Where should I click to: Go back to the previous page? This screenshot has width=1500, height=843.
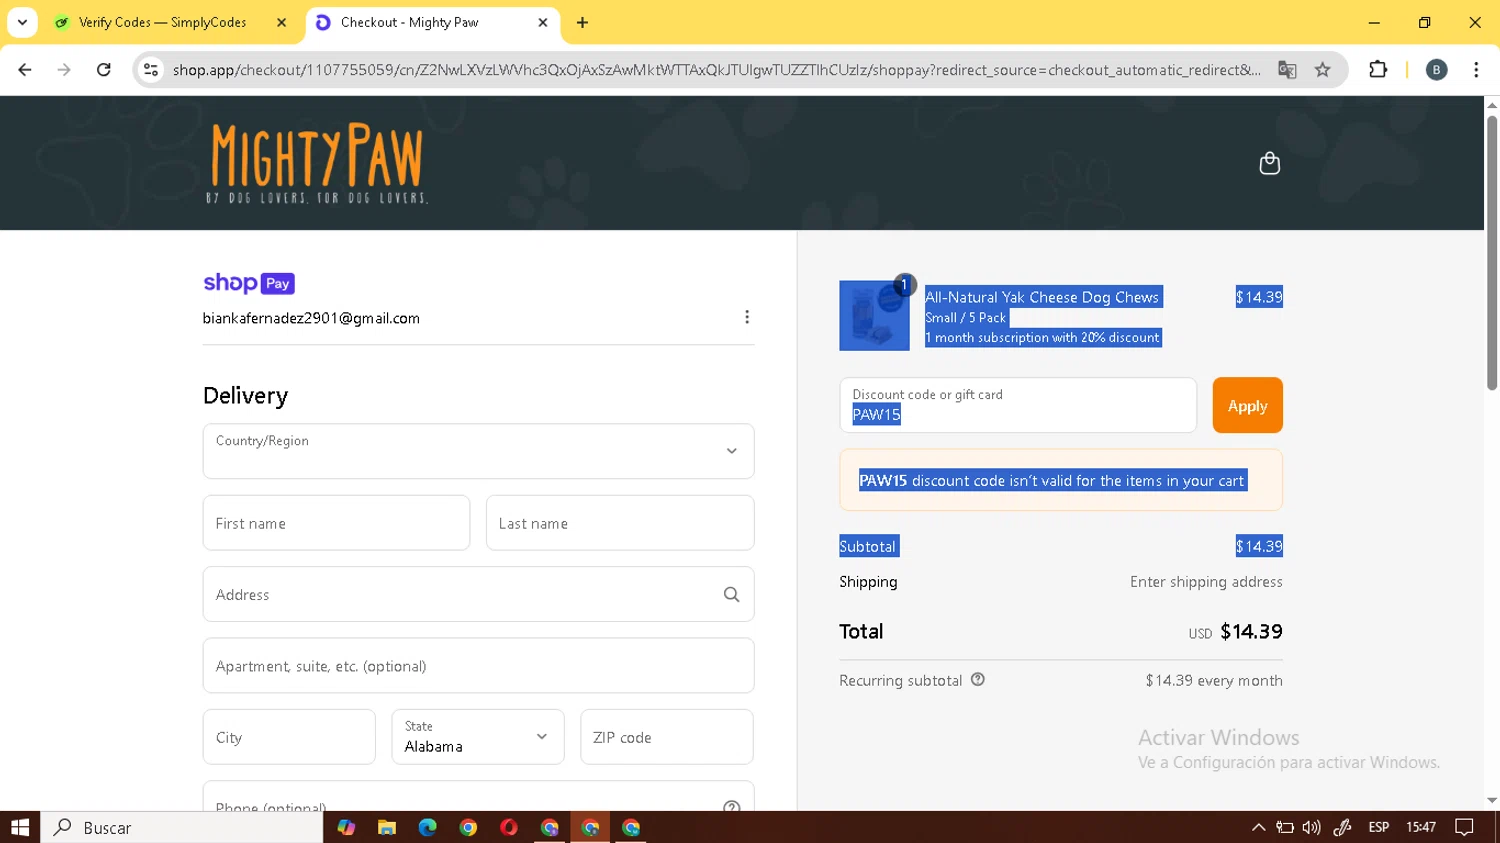point(25,69)
